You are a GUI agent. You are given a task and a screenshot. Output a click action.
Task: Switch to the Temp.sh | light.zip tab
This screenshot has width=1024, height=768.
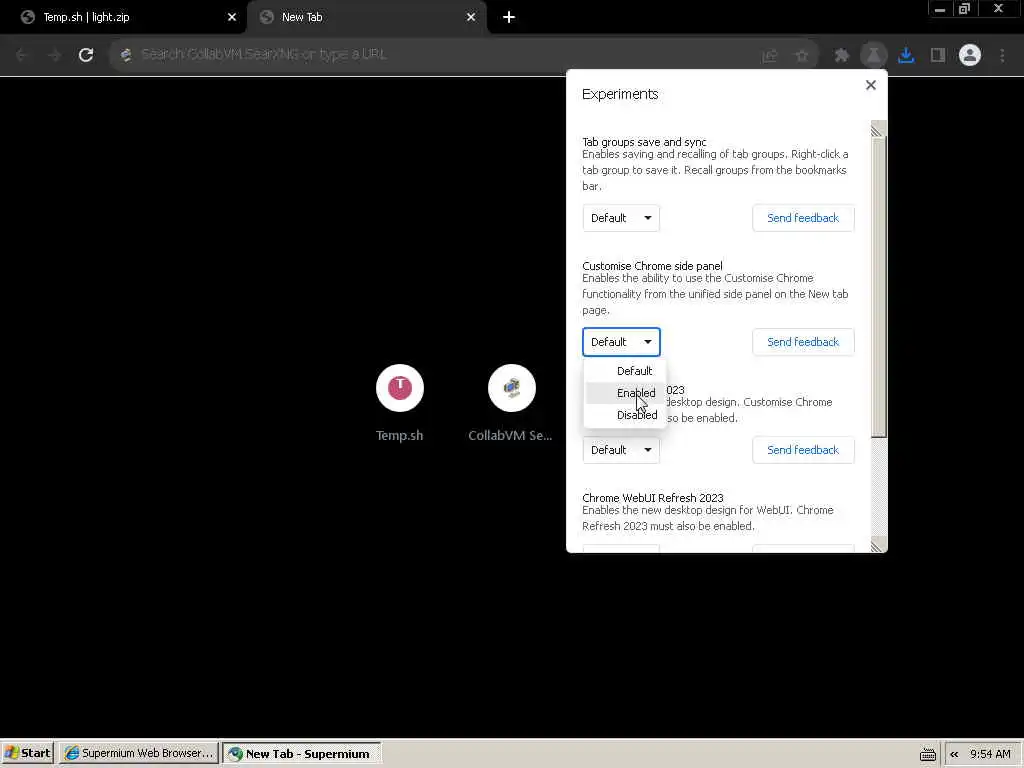point(123,17)
